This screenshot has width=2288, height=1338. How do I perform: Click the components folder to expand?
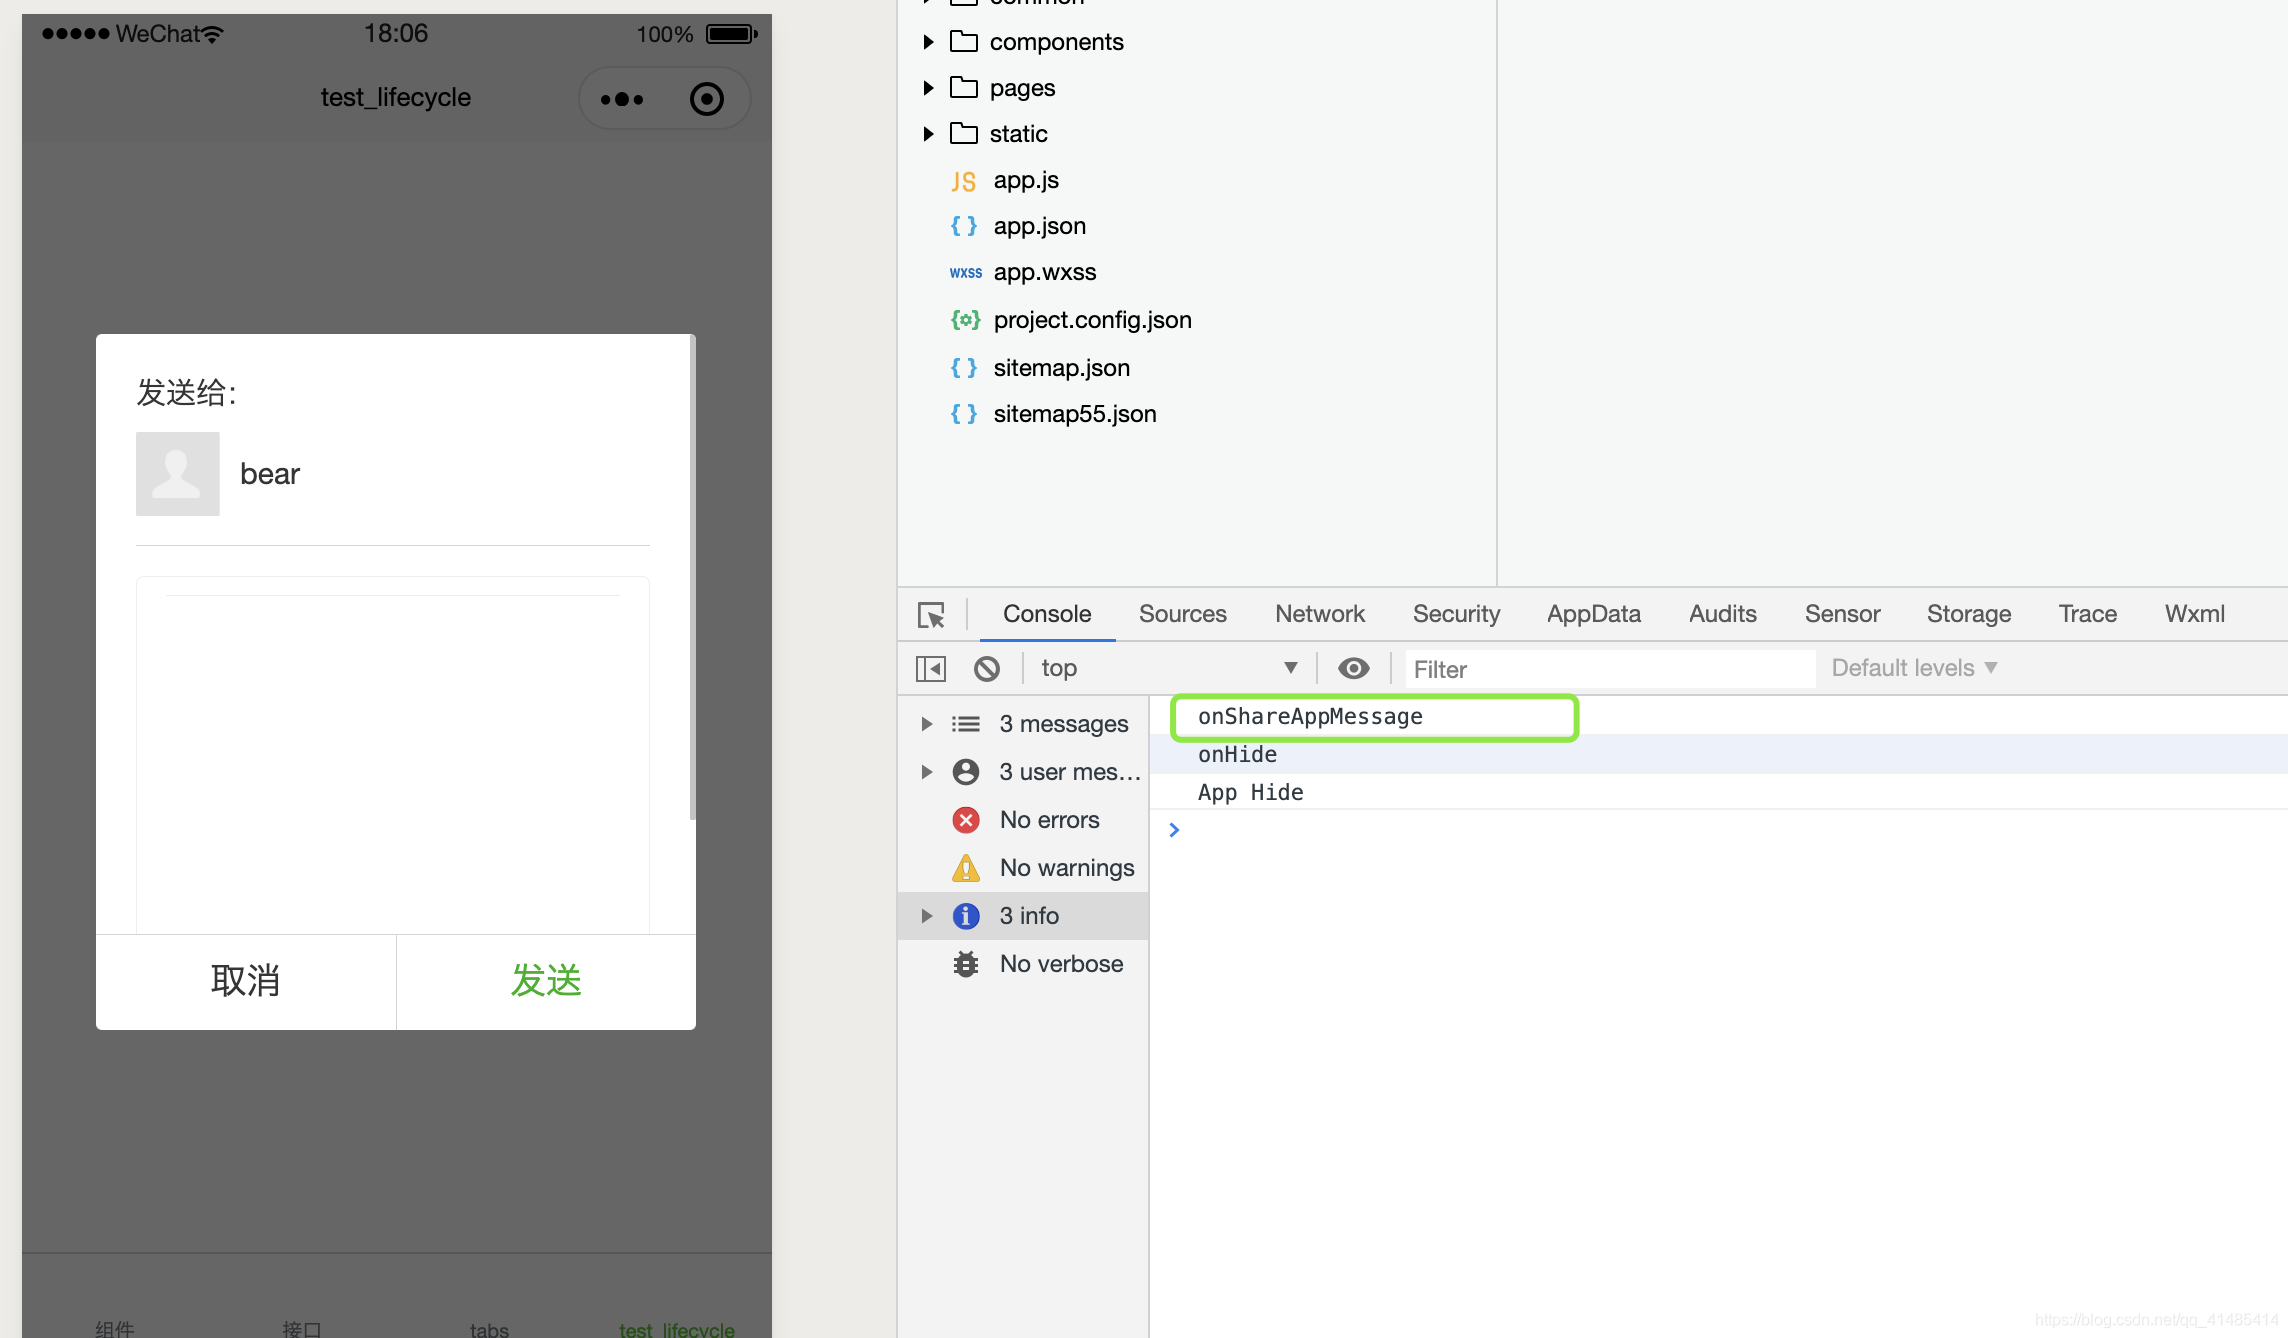click(1056, 40)
